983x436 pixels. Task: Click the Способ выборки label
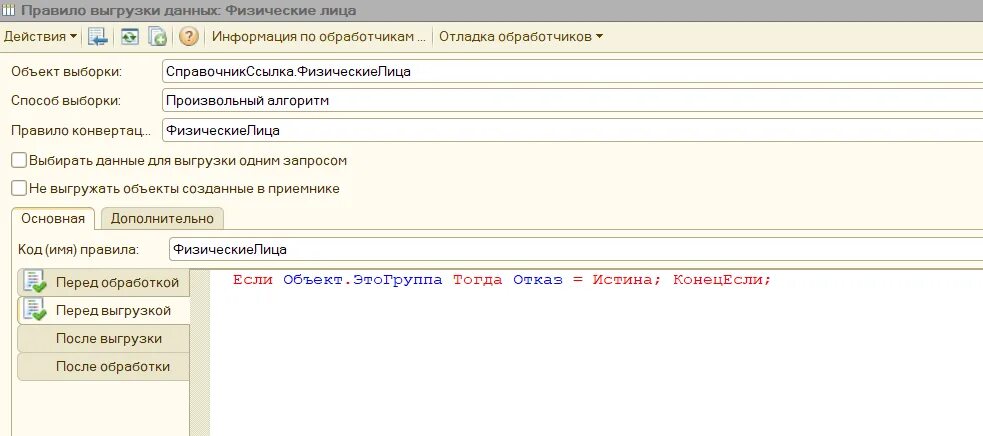point(66,100)
